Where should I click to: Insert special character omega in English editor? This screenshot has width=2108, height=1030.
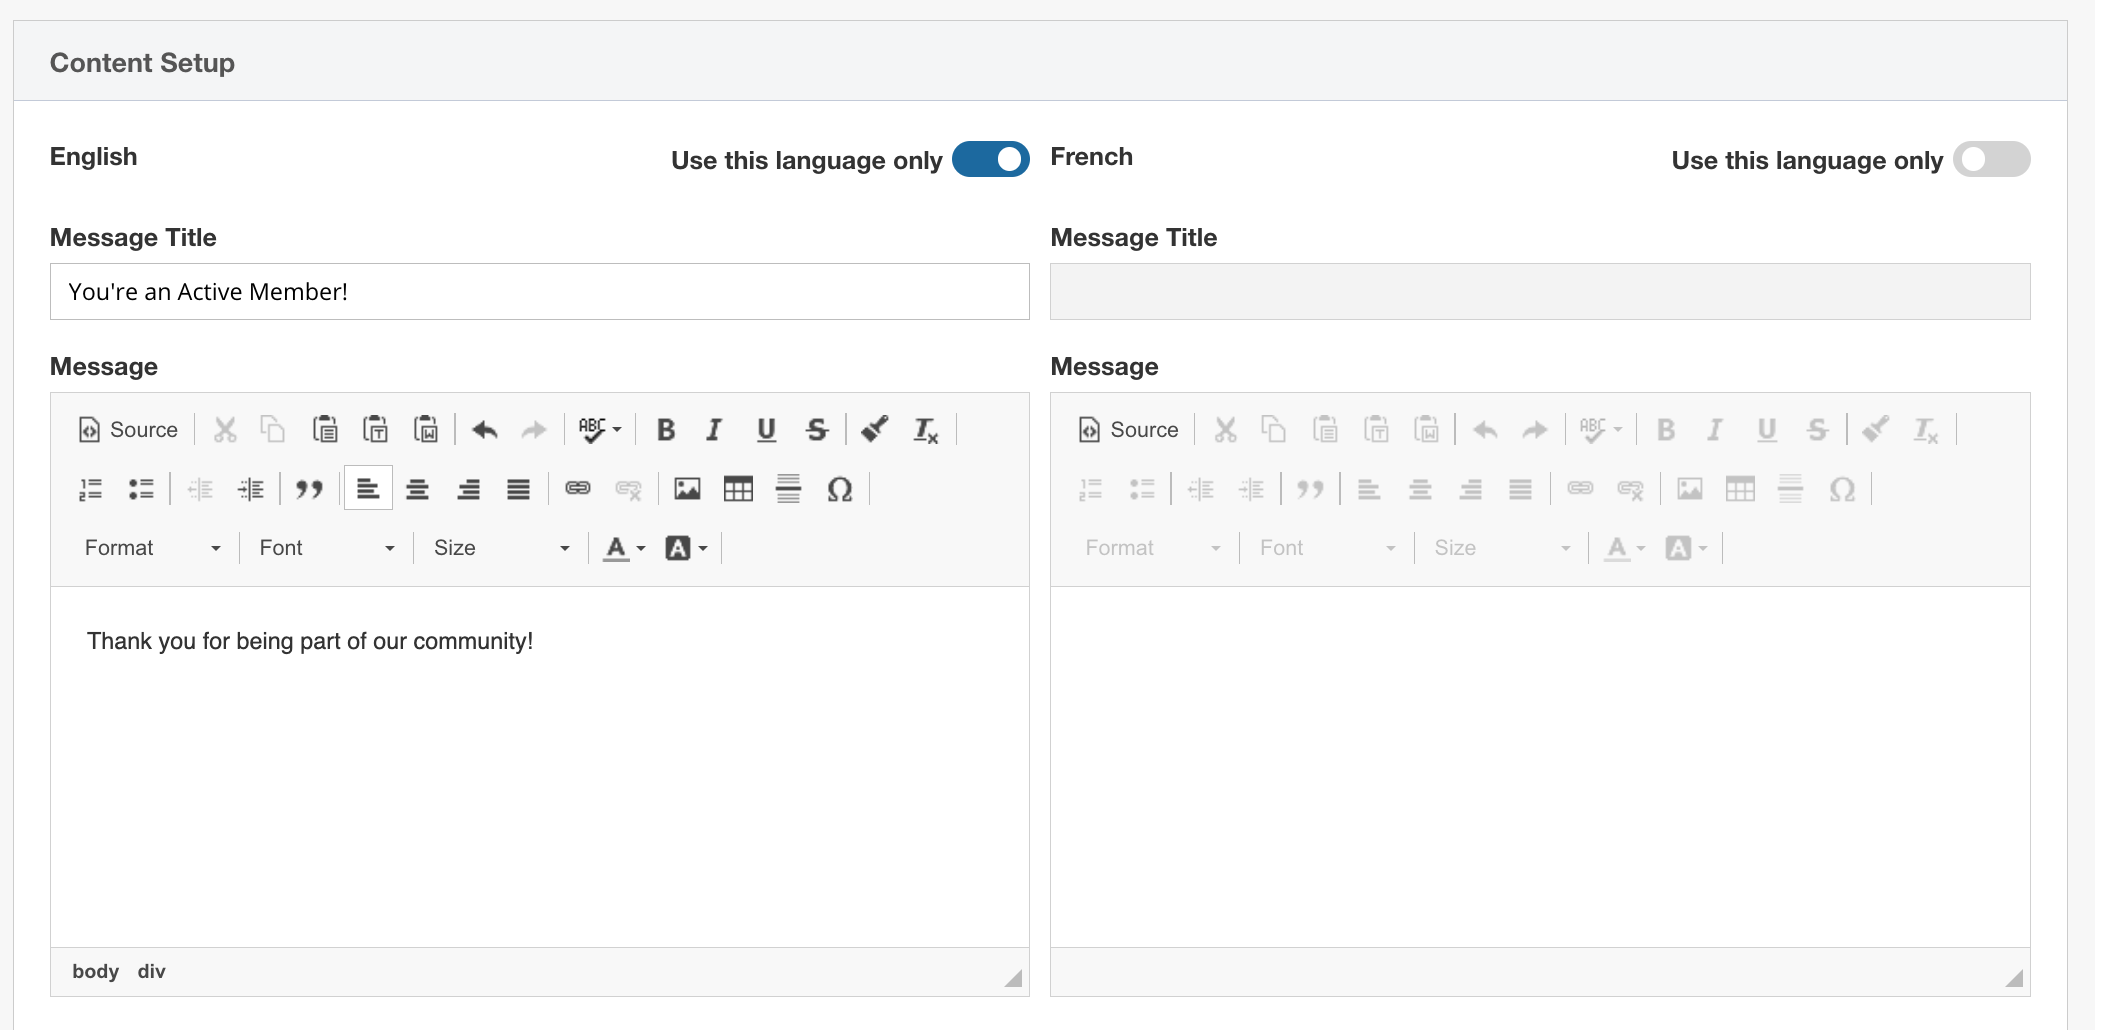[839, 489]
